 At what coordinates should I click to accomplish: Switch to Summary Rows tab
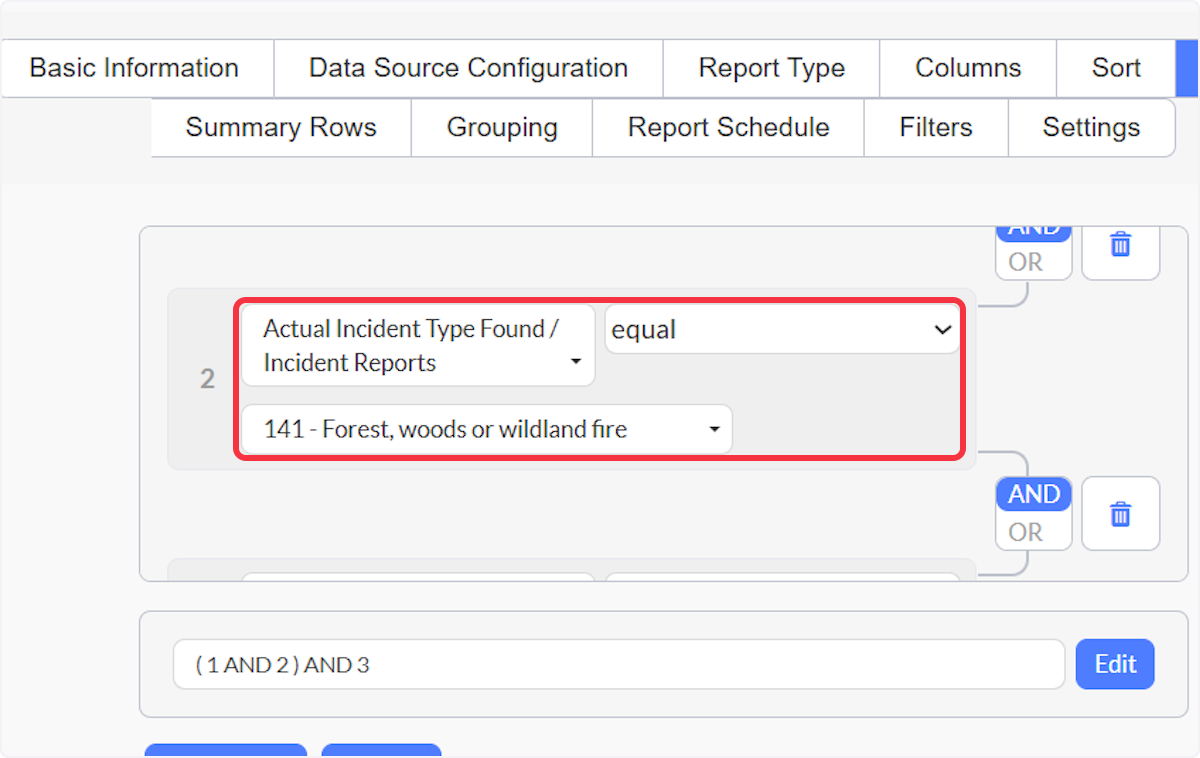click(x=281, y=127)
